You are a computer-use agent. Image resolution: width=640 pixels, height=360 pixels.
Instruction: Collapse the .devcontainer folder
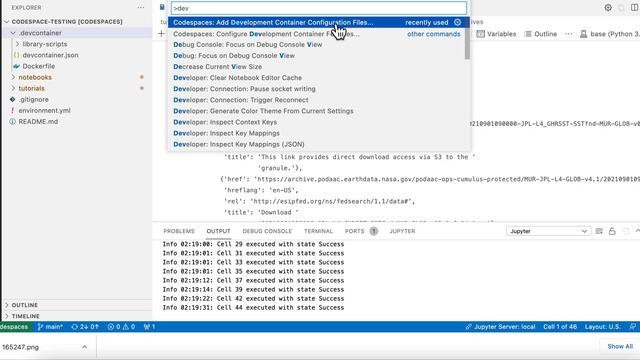point(13,33)
